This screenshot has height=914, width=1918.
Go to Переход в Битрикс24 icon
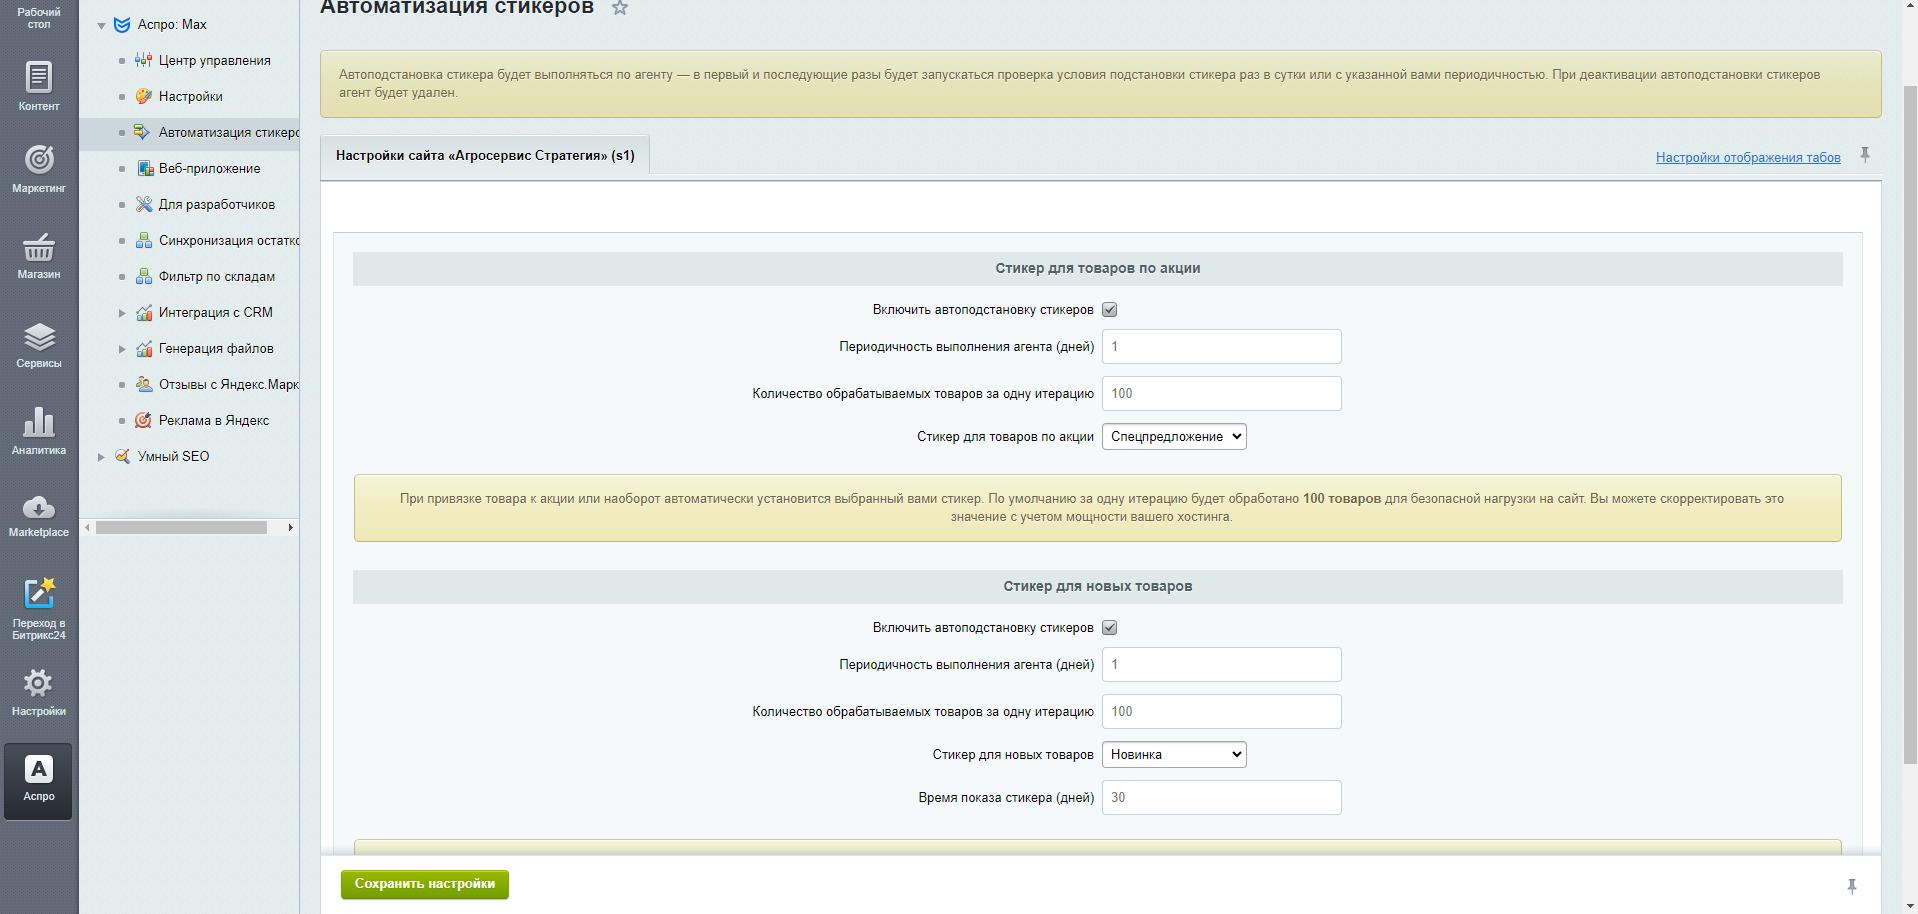[x=38, y=594]
